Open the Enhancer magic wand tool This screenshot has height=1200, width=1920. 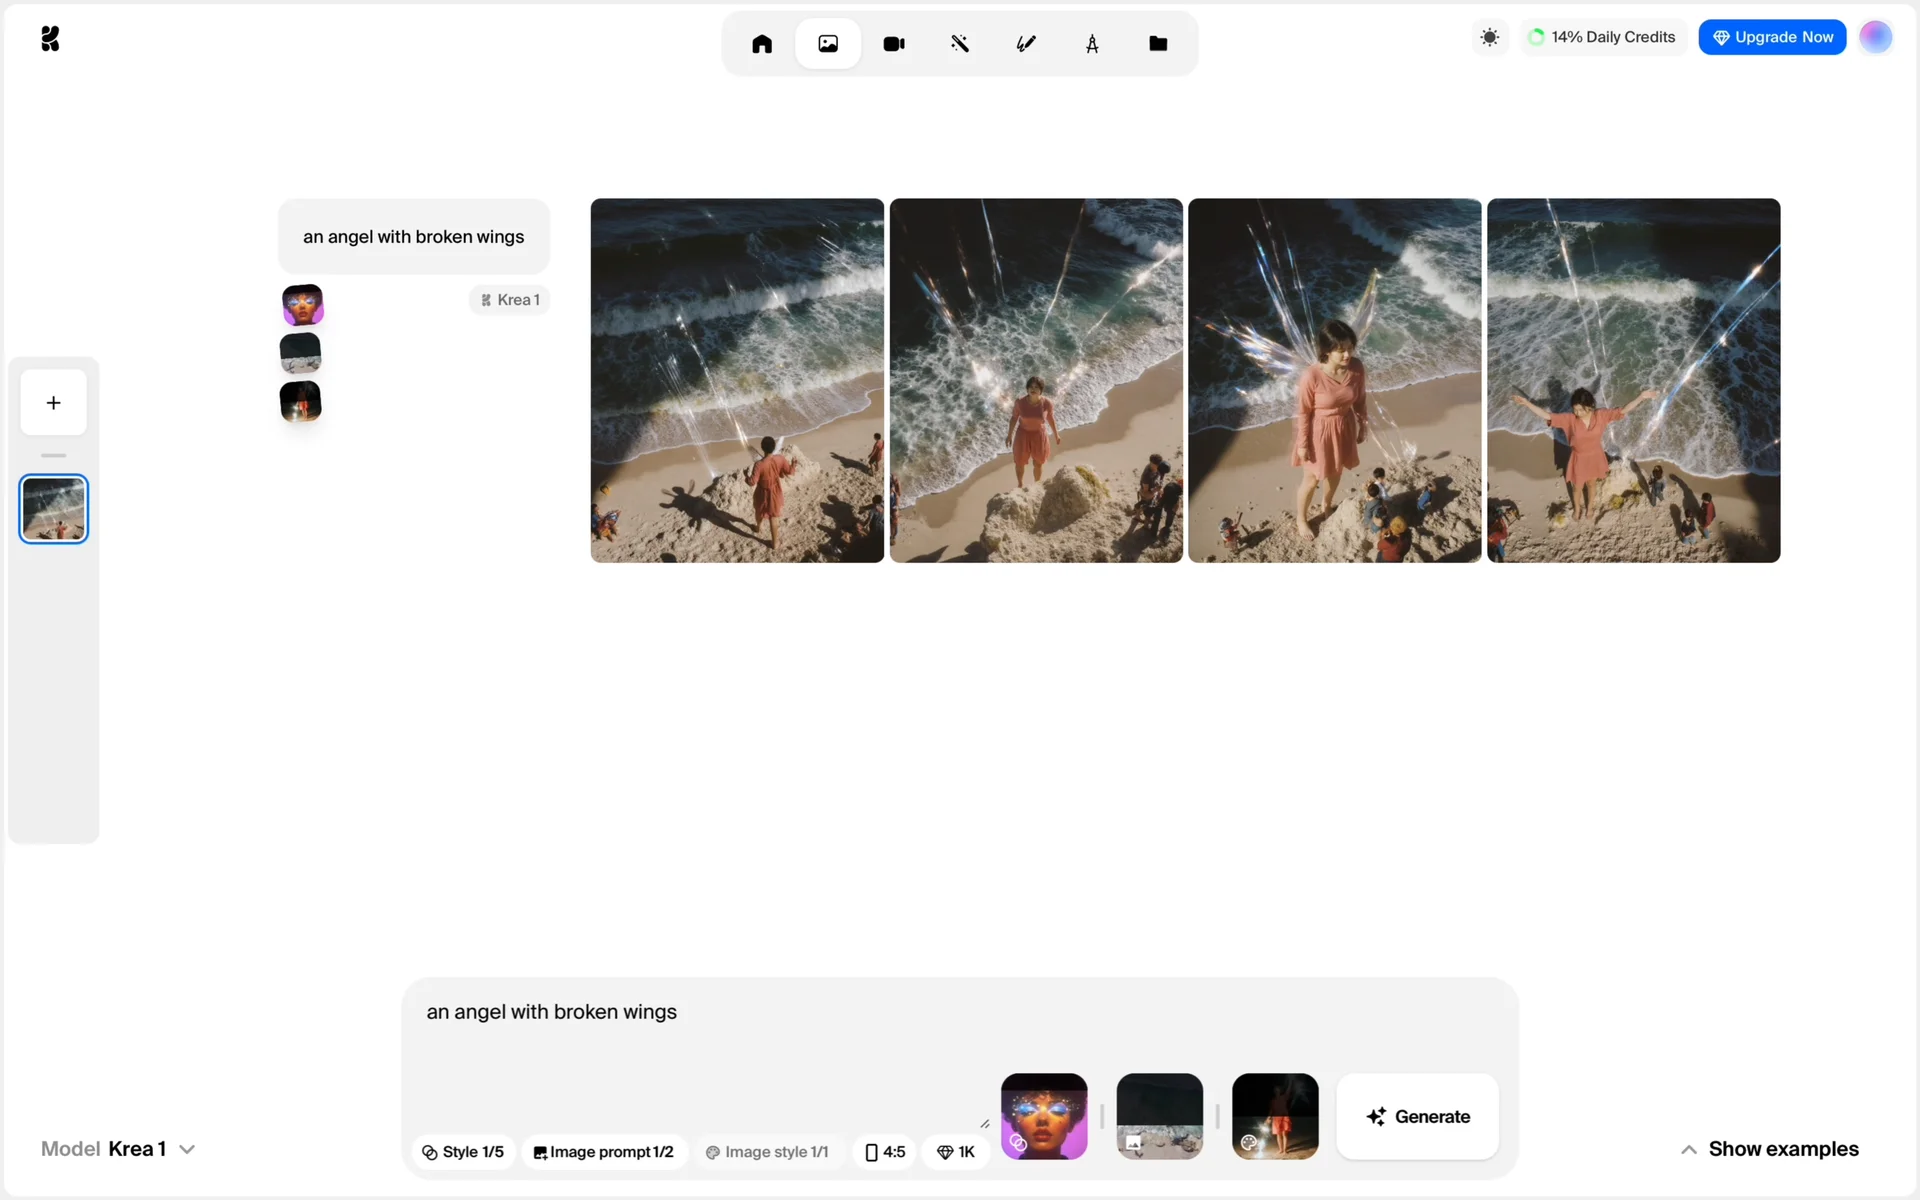[960, 44]
